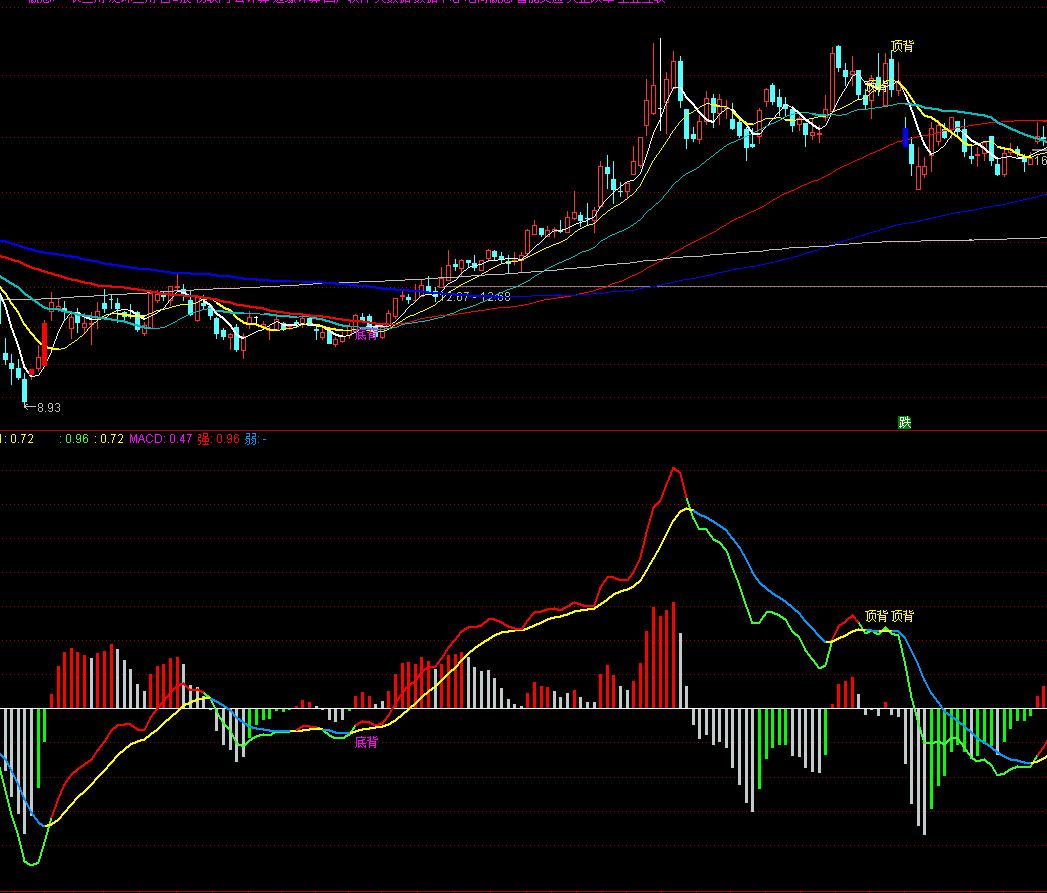Click the green 0.96 value in the indicator header
Screen dimensions: 1047x893
[77, 438]
